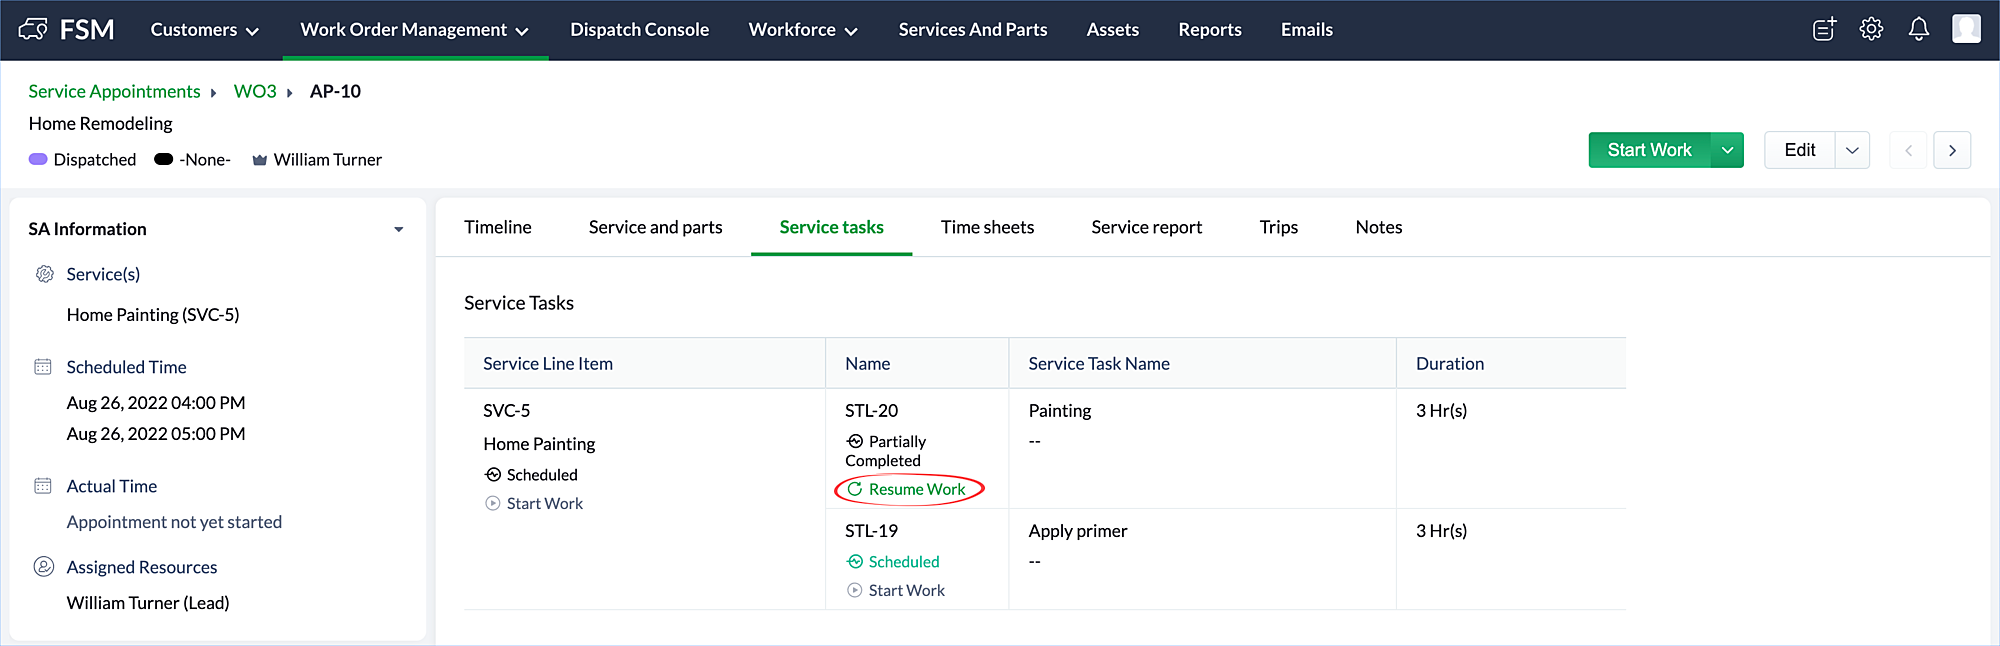Expand the Workforce menu
This screenshot has width=2000, height=646.
tap(802, 30)
